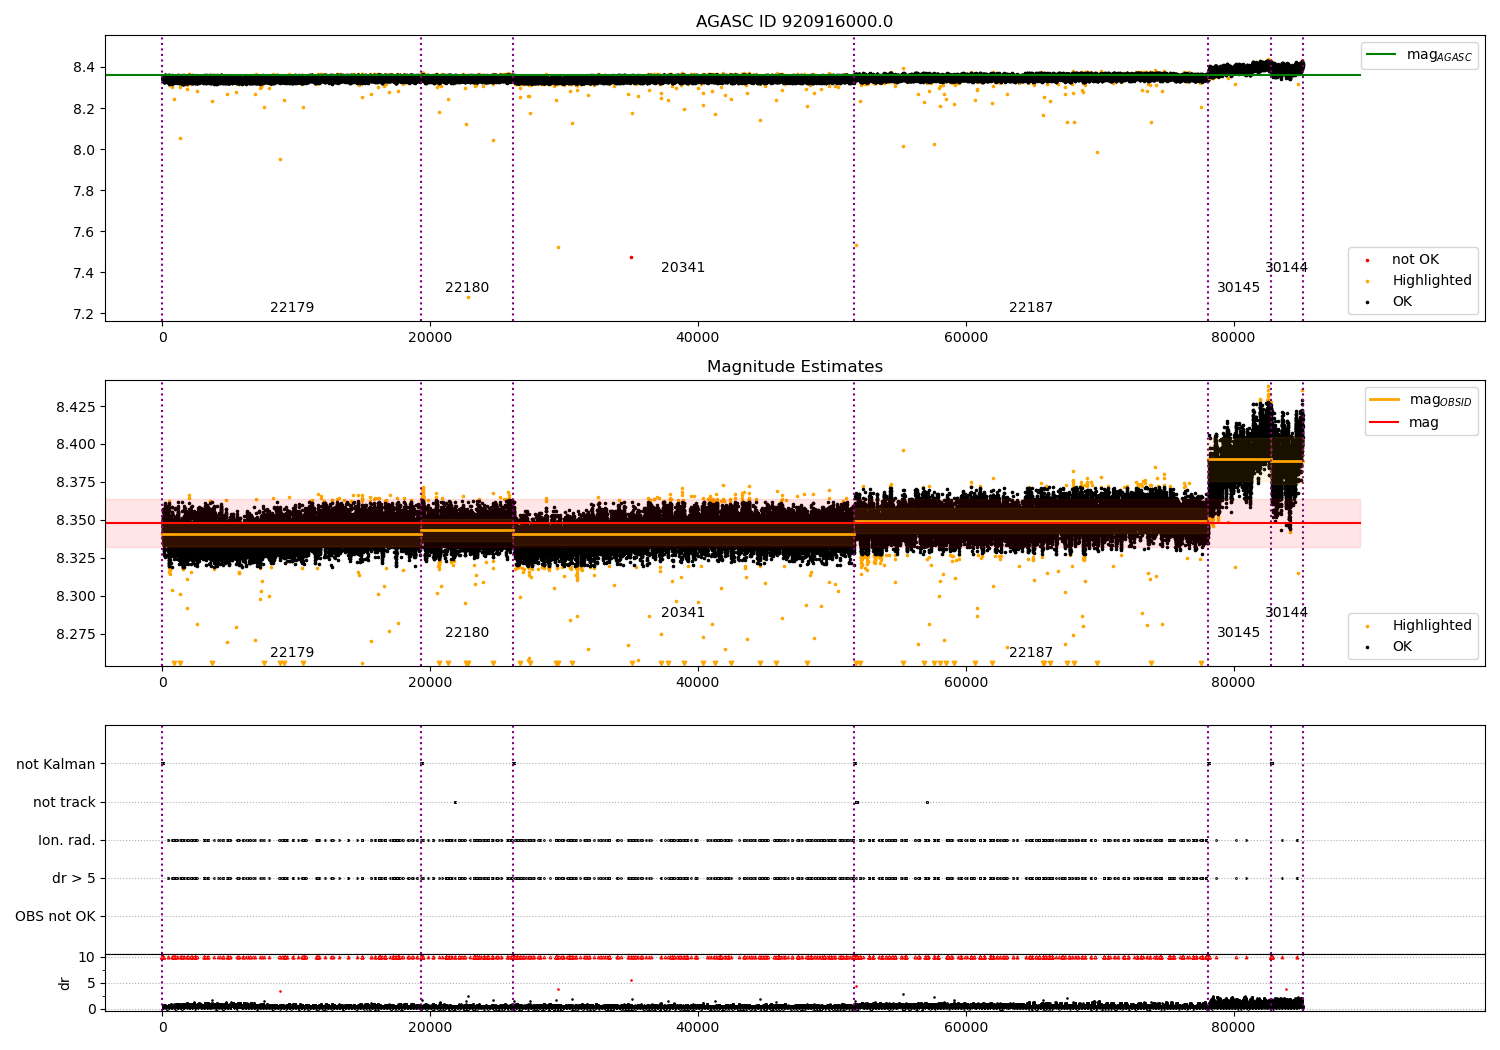Click OBSID label 30145 in middle plot
Image resolution: width=1500 pixels, height=1050 pixels.
pos(1239,633)
